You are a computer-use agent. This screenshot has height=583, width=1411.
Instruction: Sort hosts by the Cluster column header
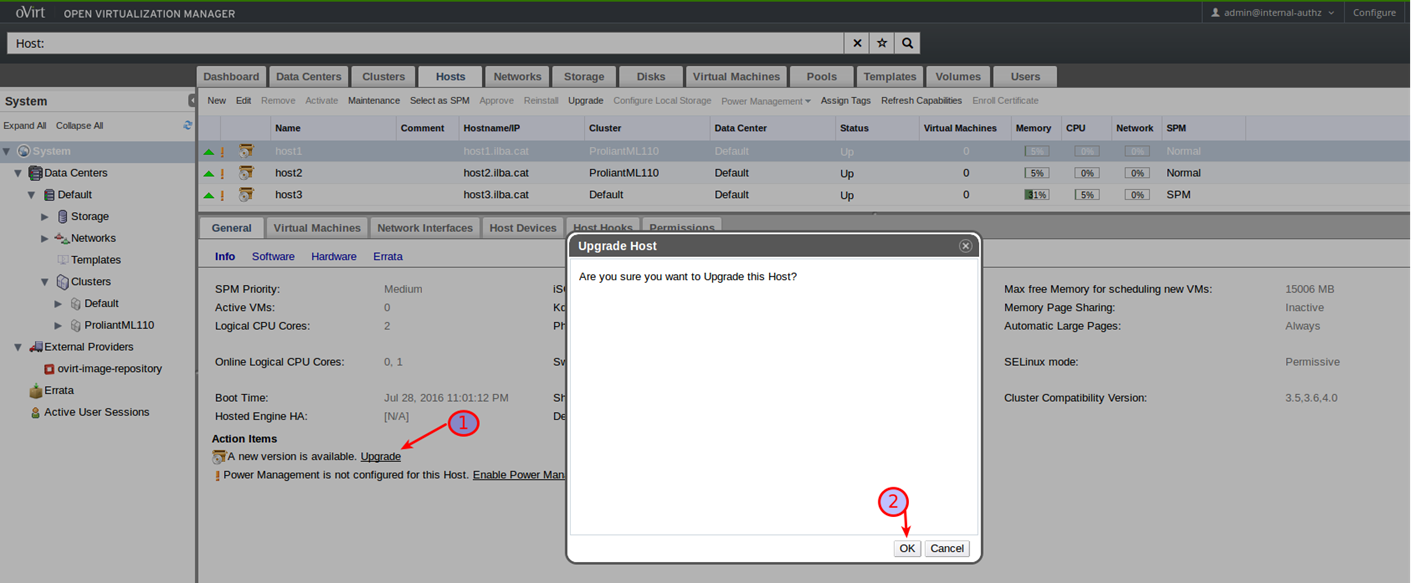click(x=647, y=128)
